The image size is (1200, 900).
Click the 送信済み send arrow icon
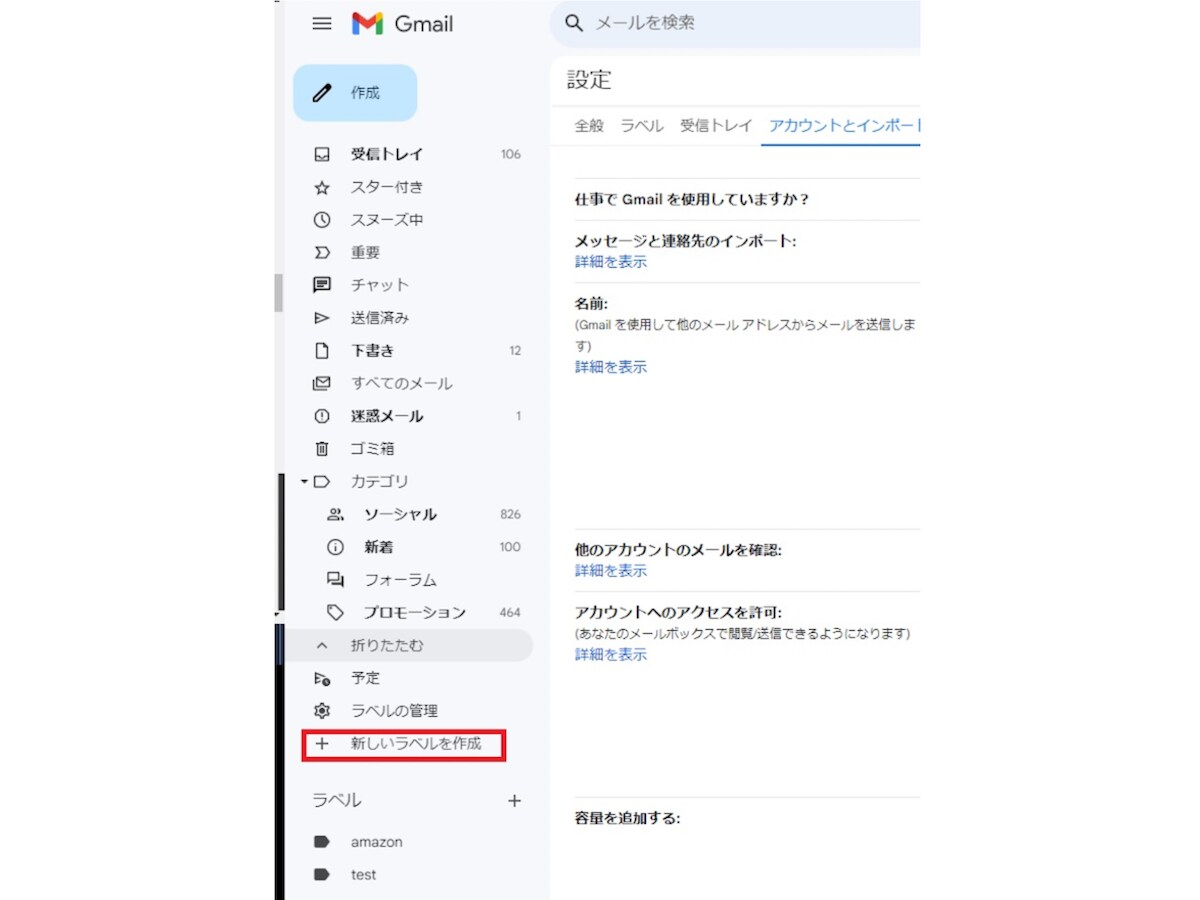click(x=322, y=318)
